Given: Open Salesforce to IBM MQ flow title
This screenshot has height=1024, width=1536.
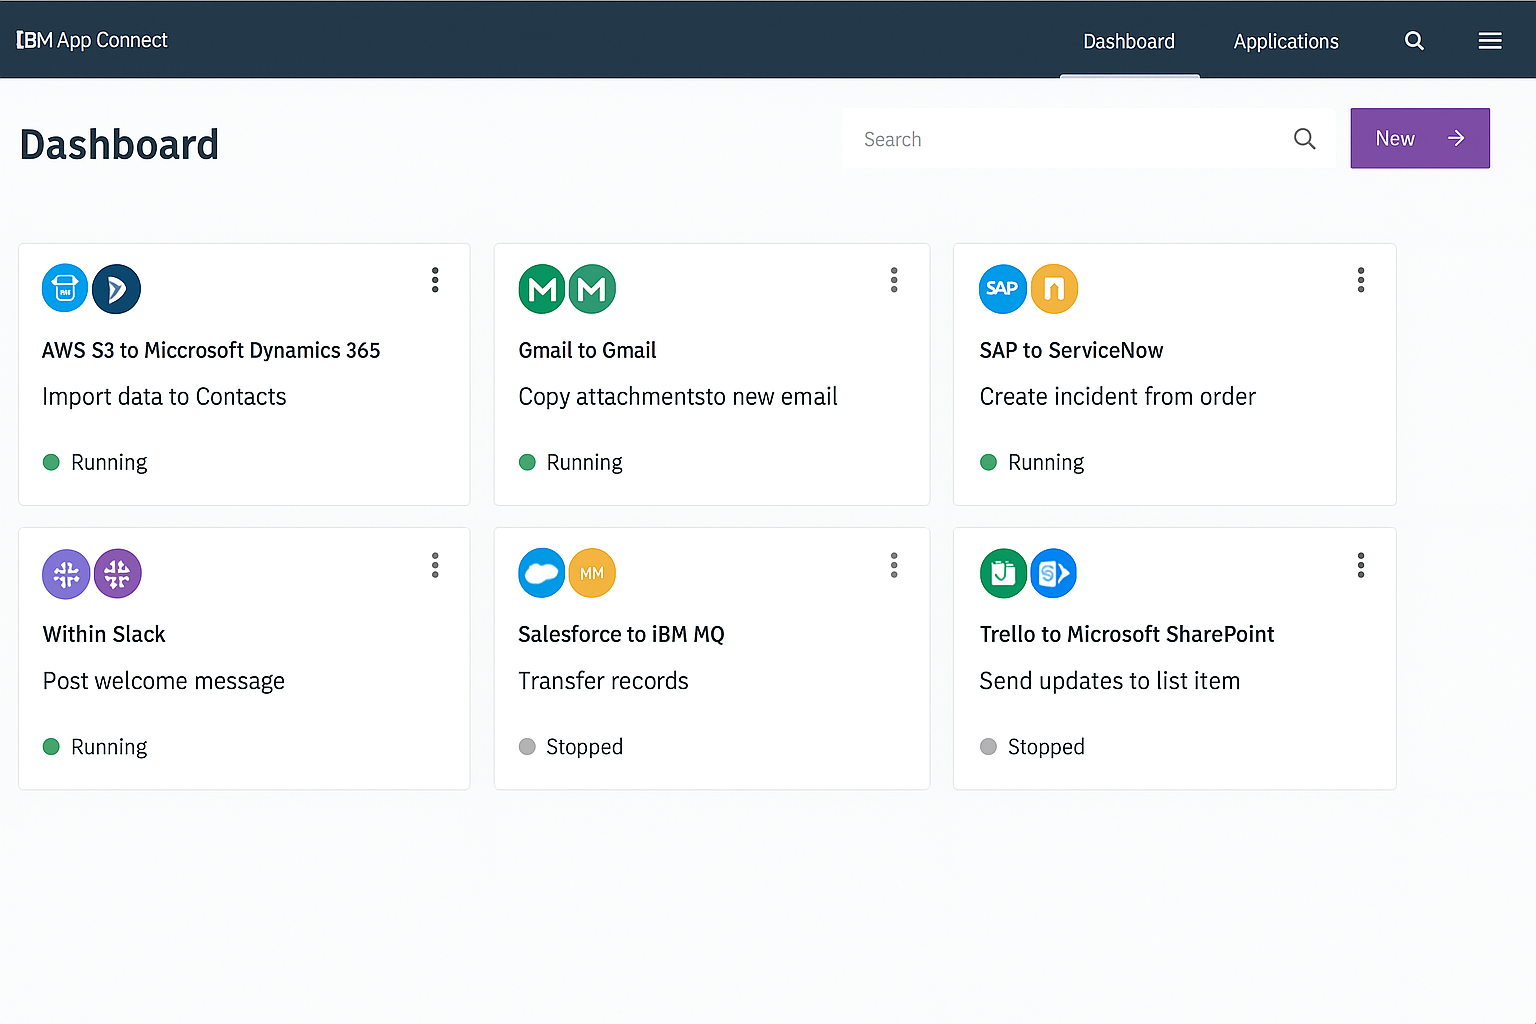Looking at the screenshot, I should pos(621,634).
